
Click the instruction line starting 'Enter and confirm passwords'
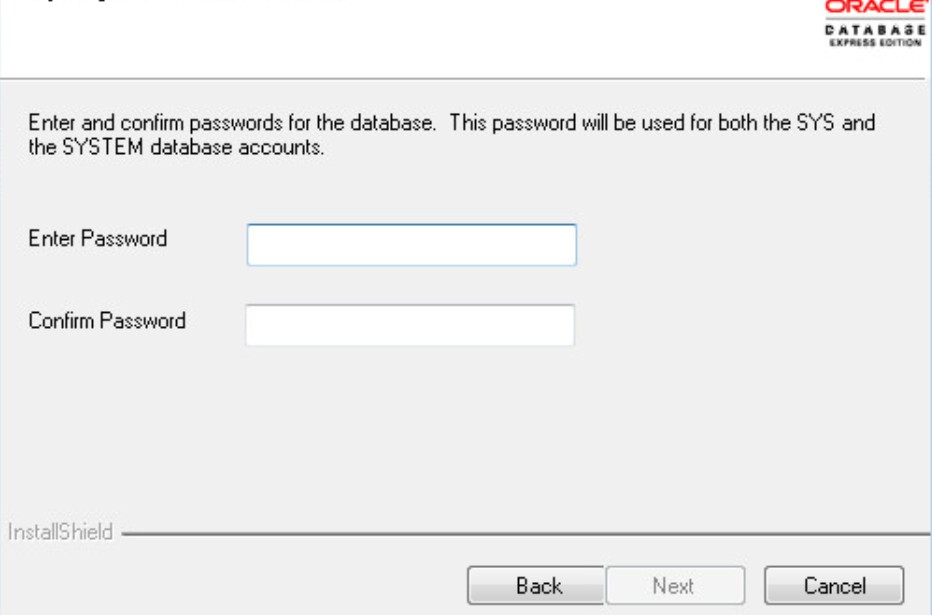452,122
